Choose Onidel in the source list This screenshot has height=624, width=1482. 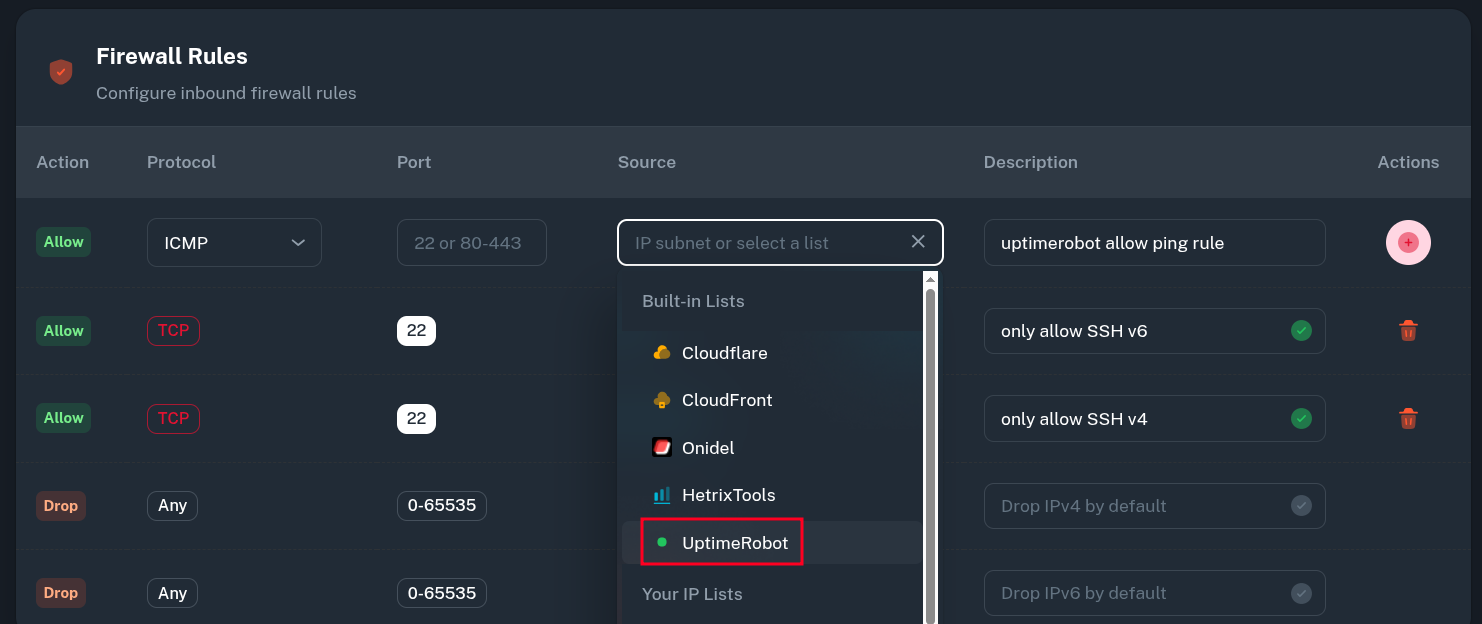click(707, 448)
